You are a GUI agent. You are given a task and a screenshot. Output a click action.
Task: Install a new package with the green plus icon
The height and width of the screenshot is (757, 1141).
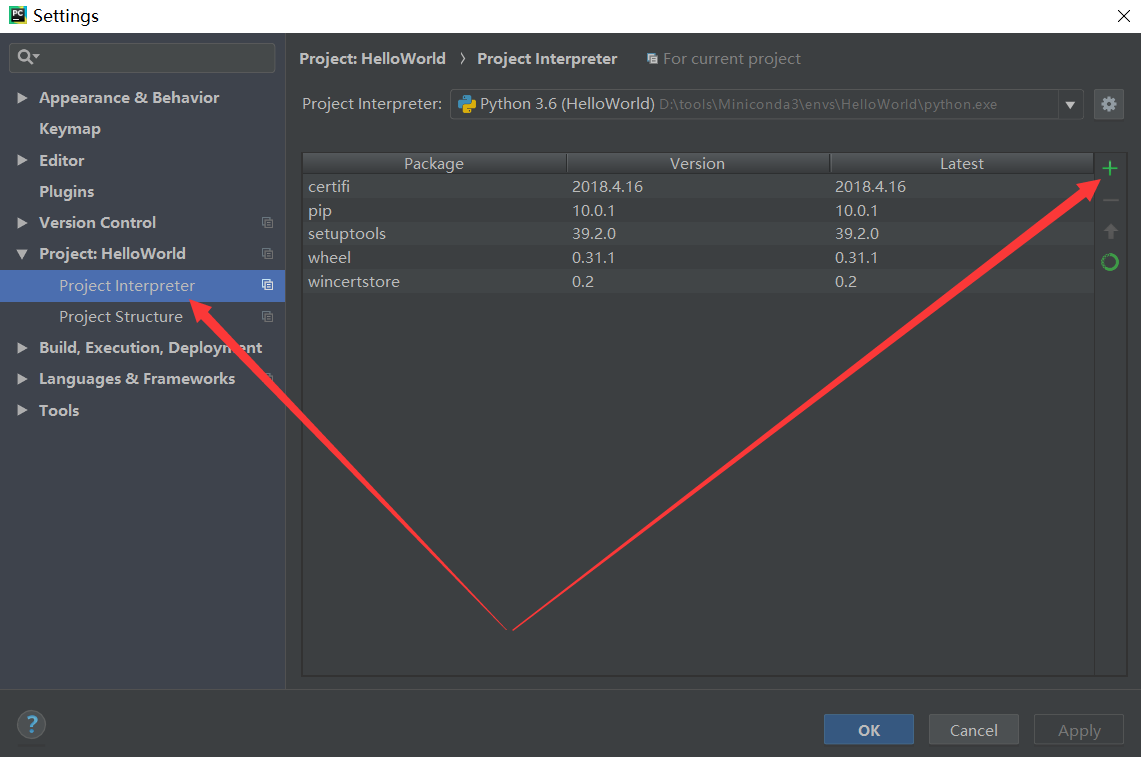click(1109, 168)
